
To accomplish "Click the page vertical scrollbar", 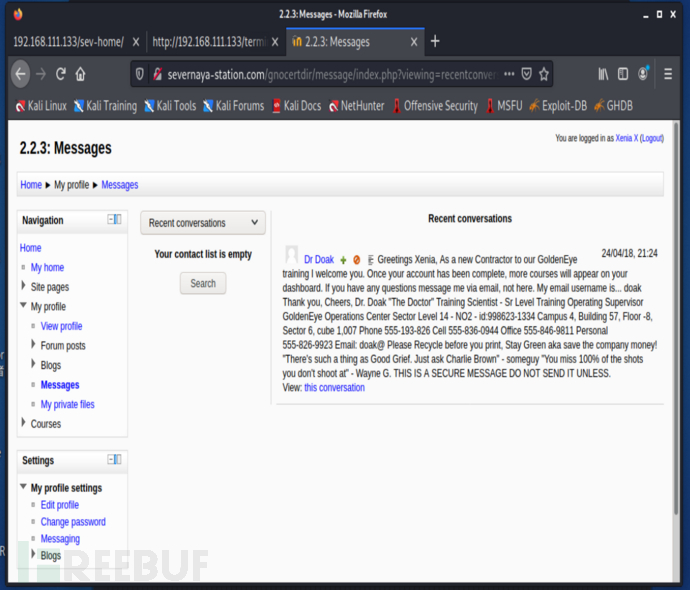I will click(x=676, y=317).
